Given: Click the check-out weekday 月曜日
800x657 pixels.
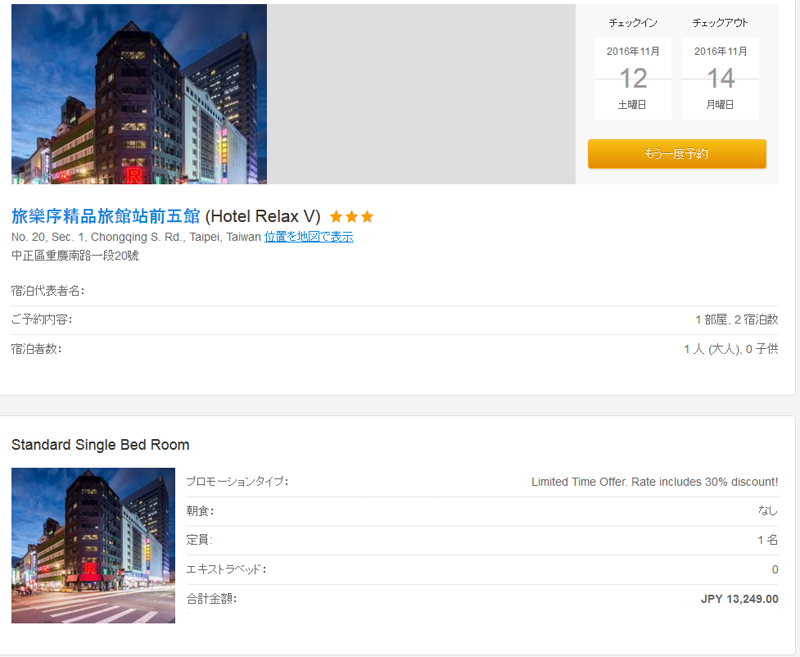Looking at the screenshot, I should pos(720,105).
